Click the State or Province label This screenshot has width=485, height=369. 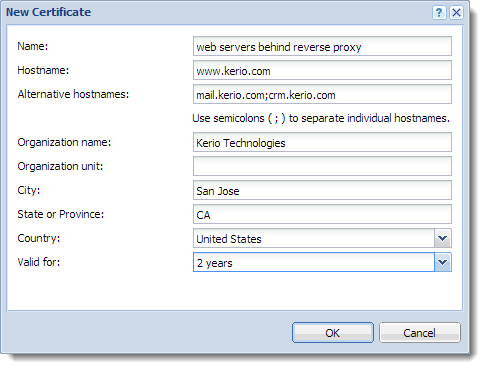[x=61, y=214]
